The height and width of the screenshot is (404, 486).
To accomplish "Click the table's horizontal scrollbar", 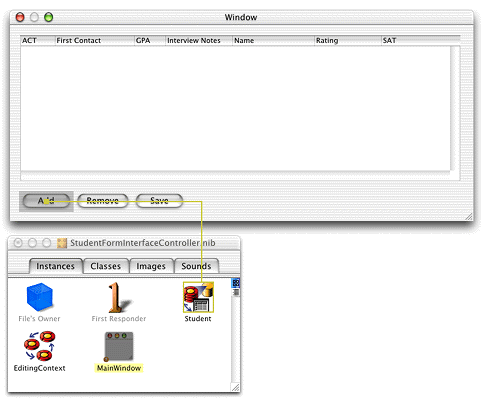I will (x=235, y=176).
